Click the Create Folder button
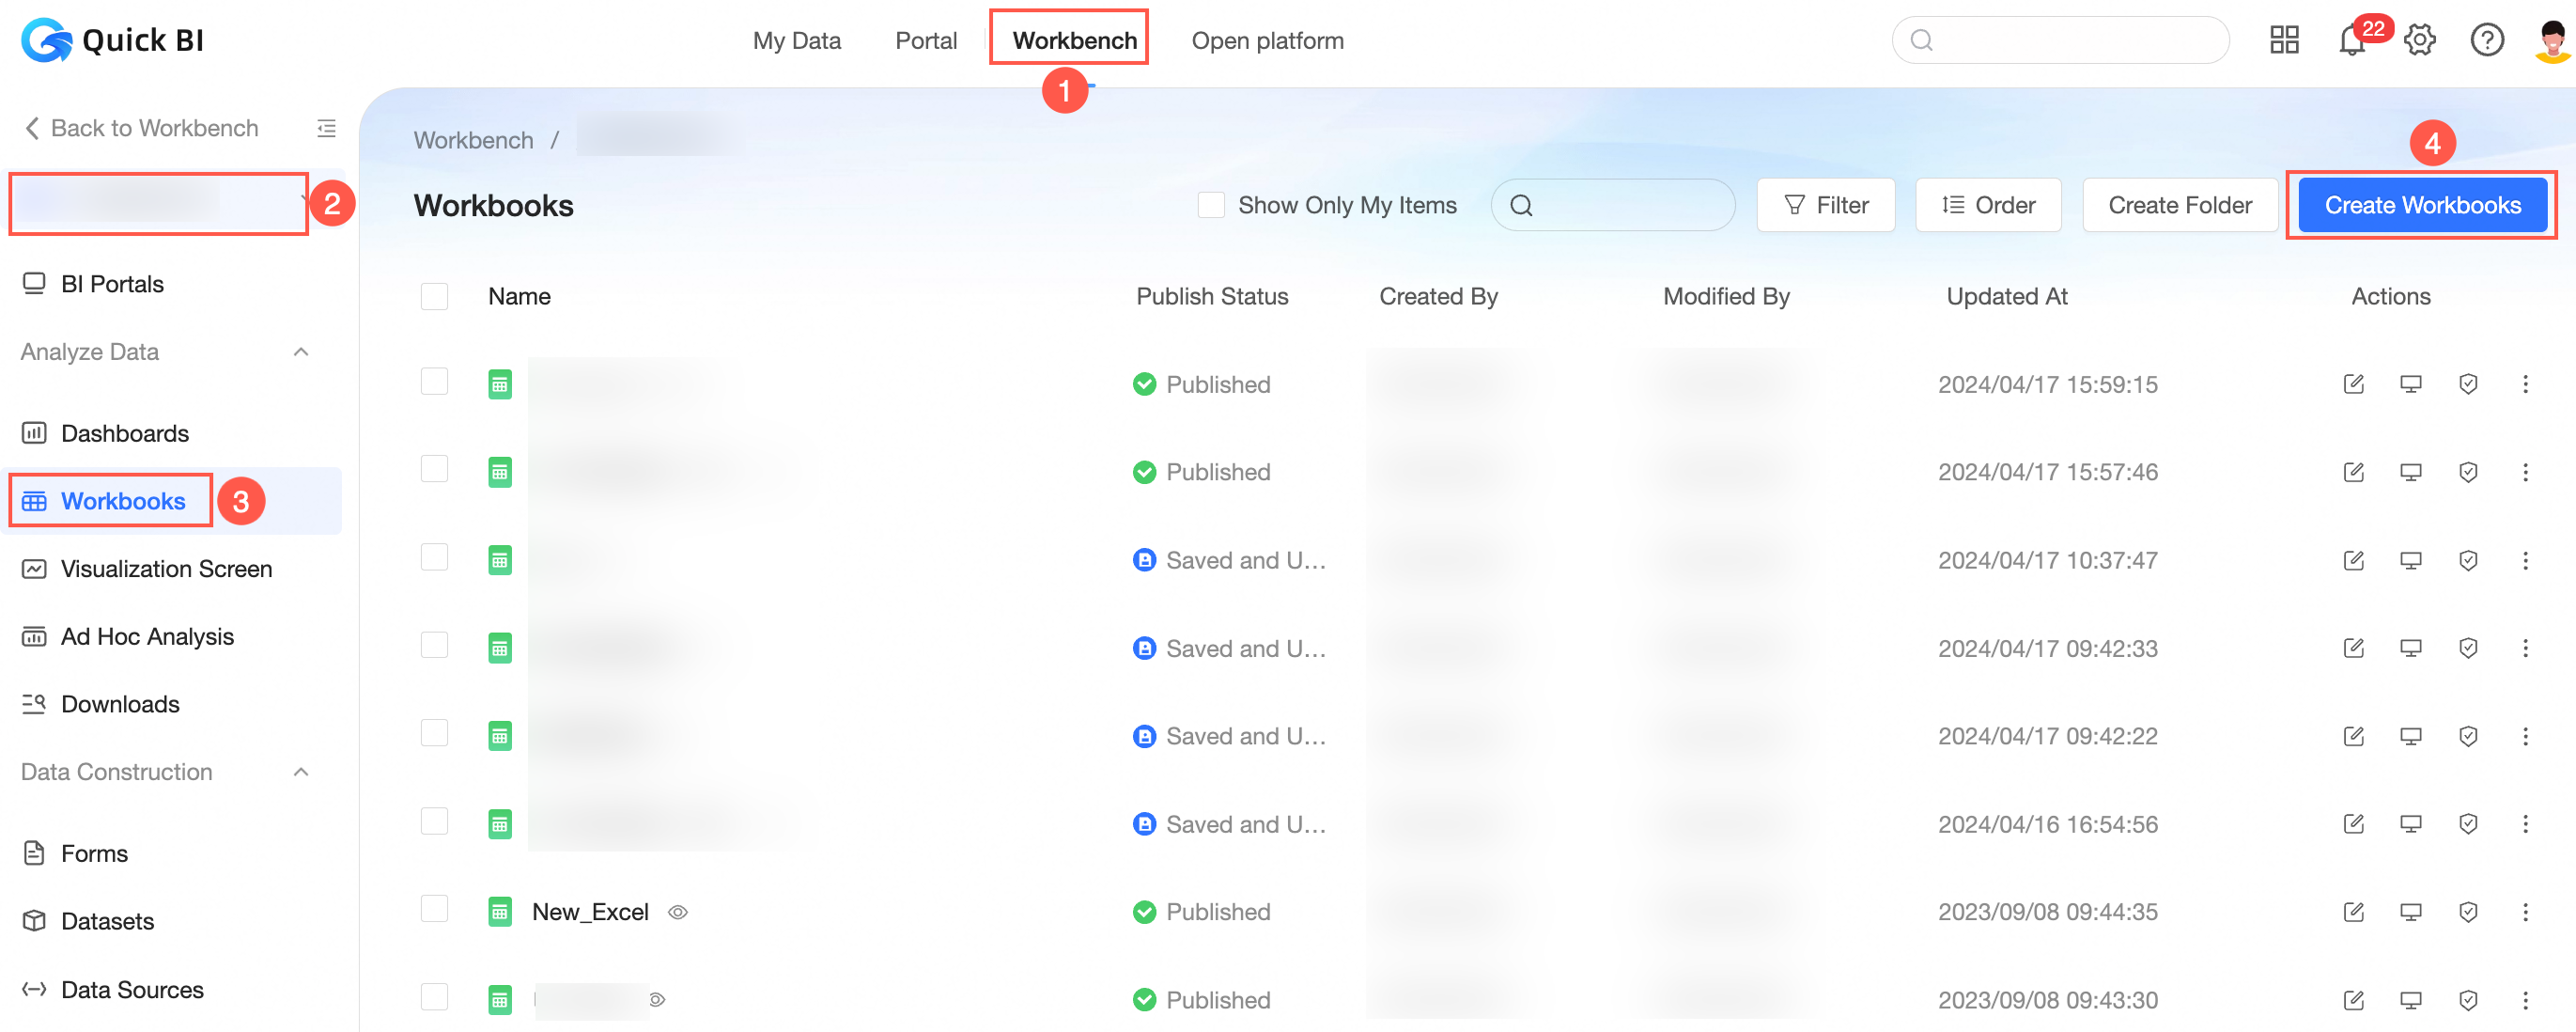The height and width of the screenshot is (1032, 2576). click(2180, 205)
